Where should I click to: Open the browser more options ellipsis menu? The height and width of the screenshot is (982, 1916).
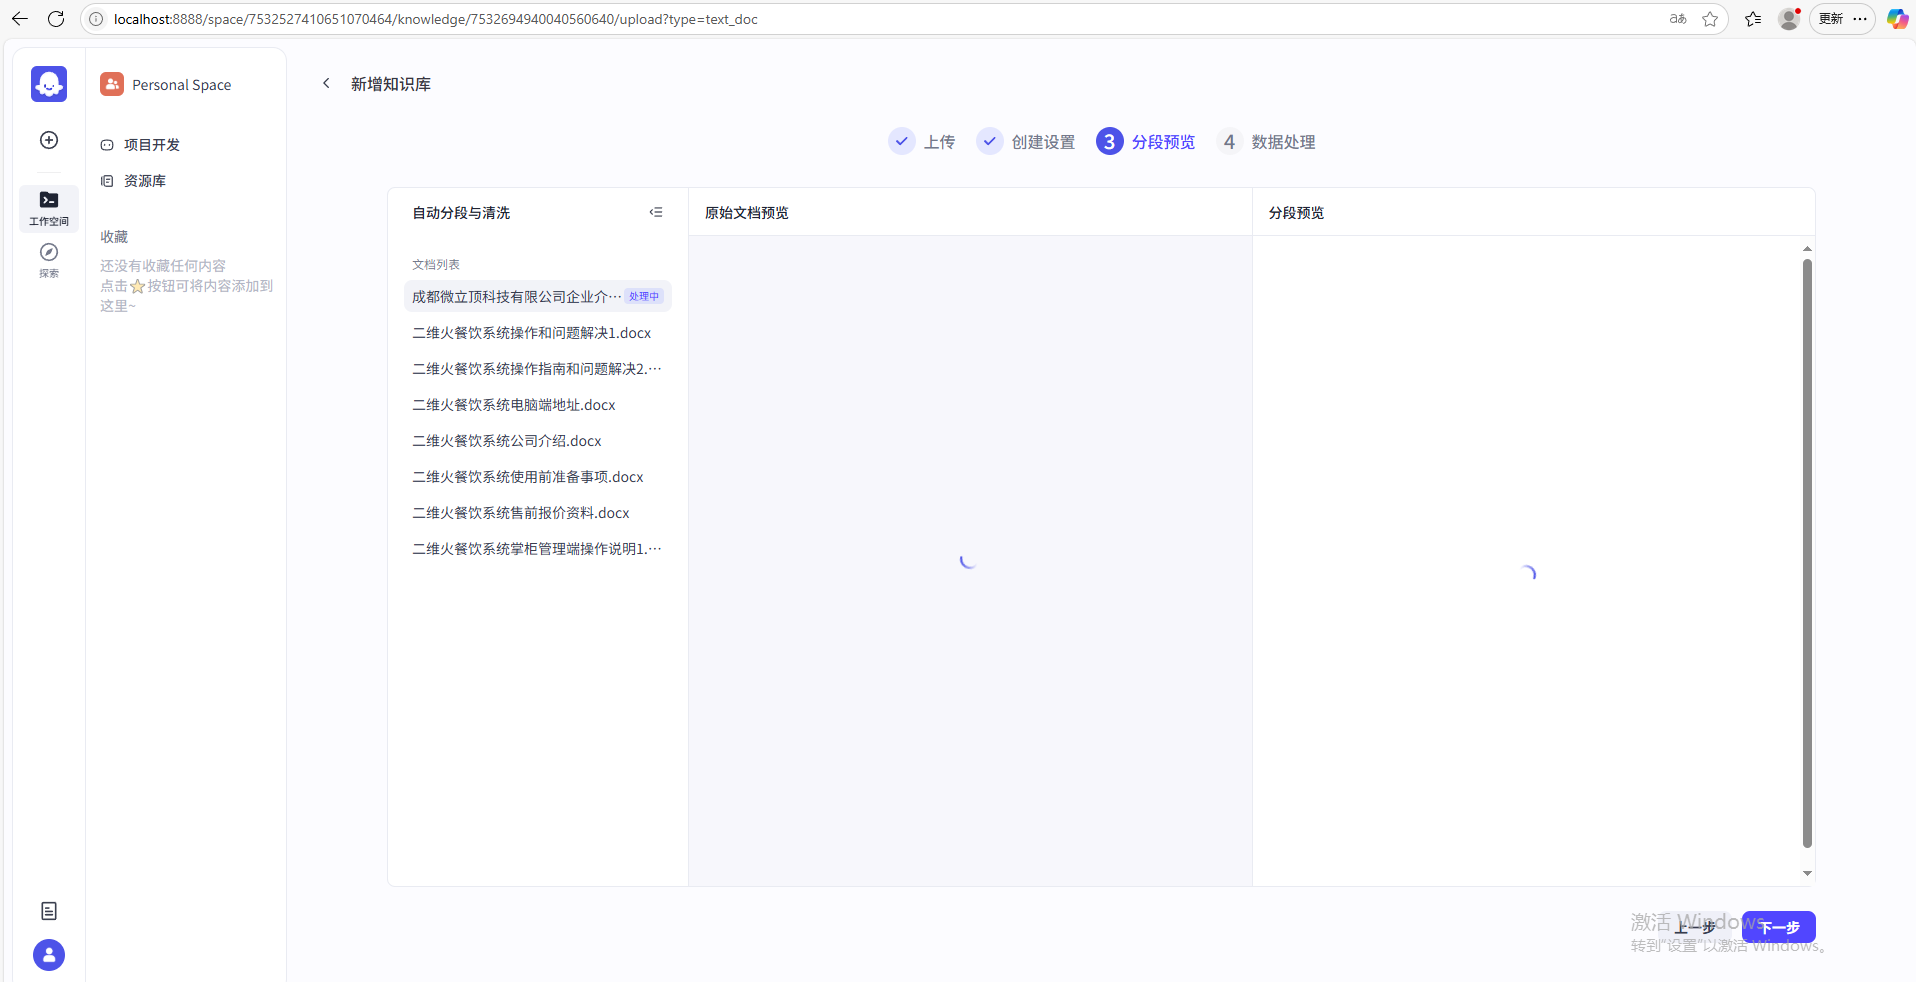(x=1860, y=19)
